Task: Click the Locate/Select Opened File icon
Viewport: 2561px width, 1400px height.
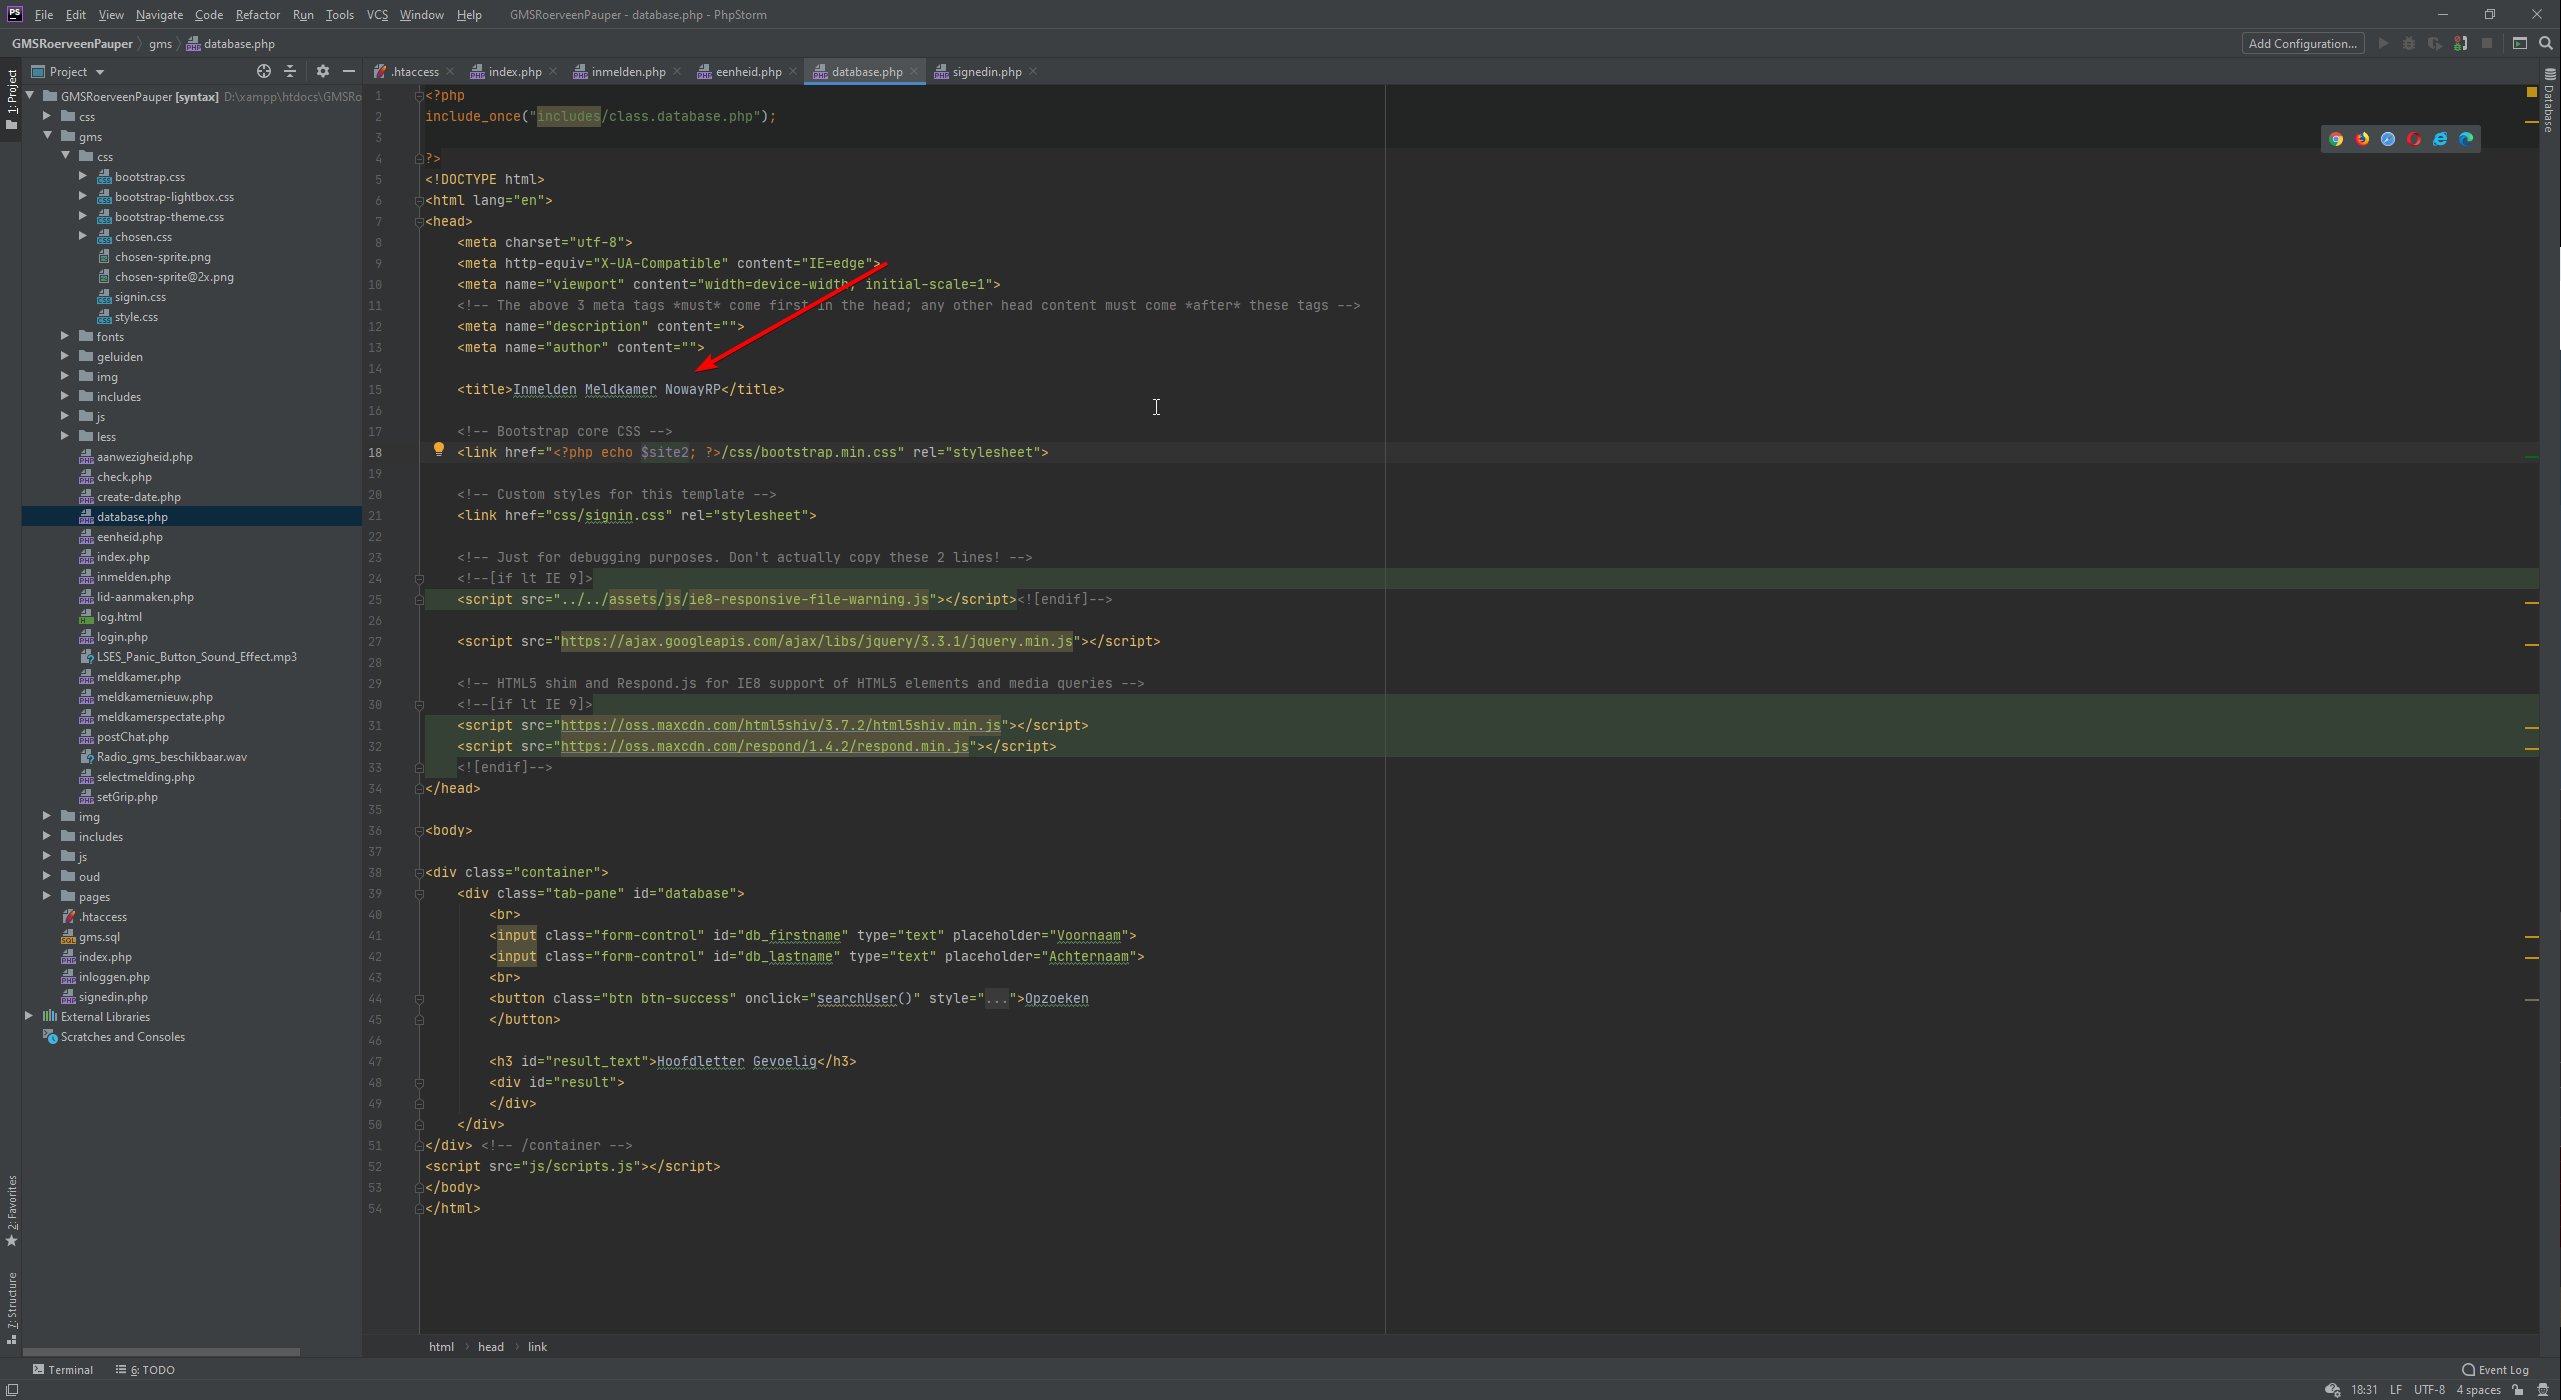Action: tap(263, 71)
